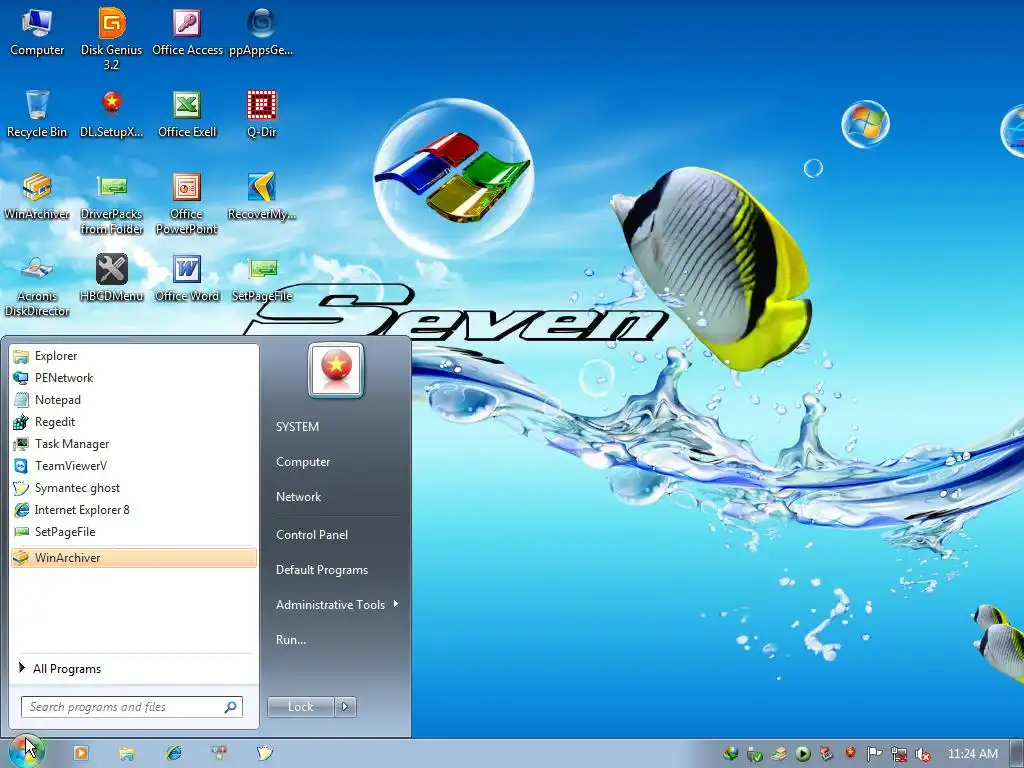
Task: Click the Lock button
Action: pos(300,707)
